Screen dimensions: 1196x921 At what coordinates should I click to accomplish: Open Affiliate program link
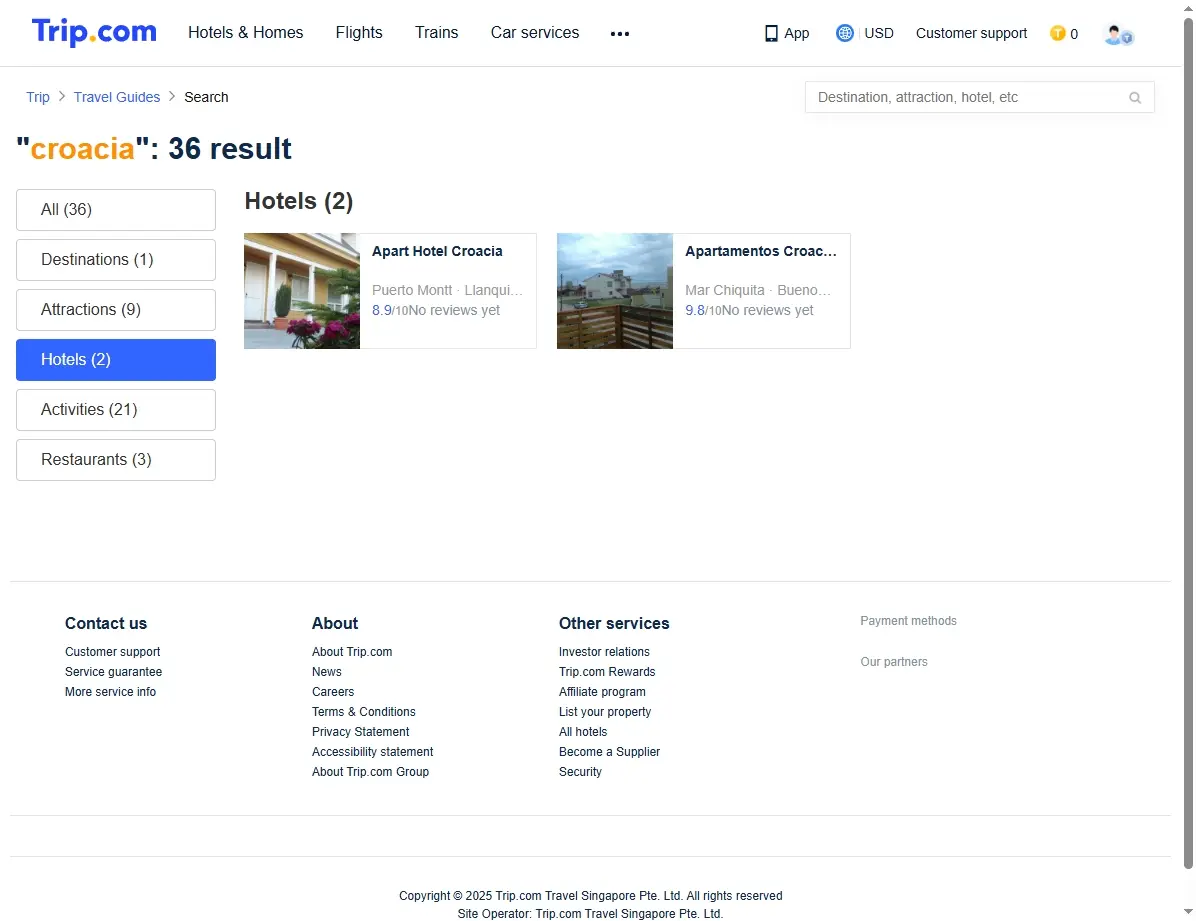(602, 691)
